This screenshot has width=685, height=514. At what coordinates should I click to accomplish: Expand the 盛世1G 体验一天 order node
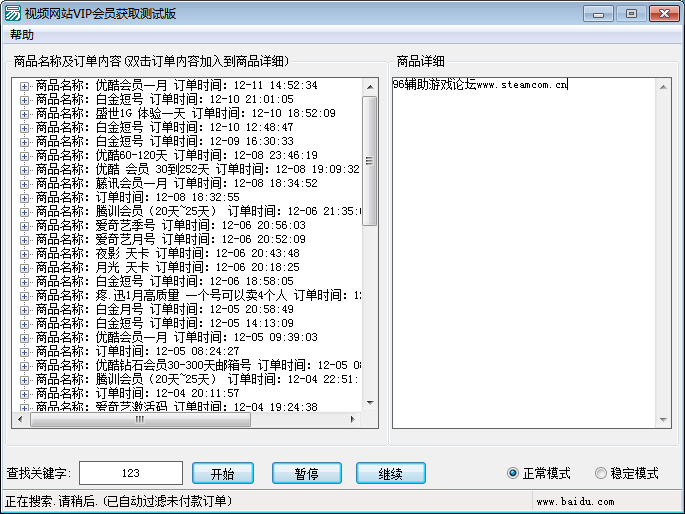click(24, 114)
